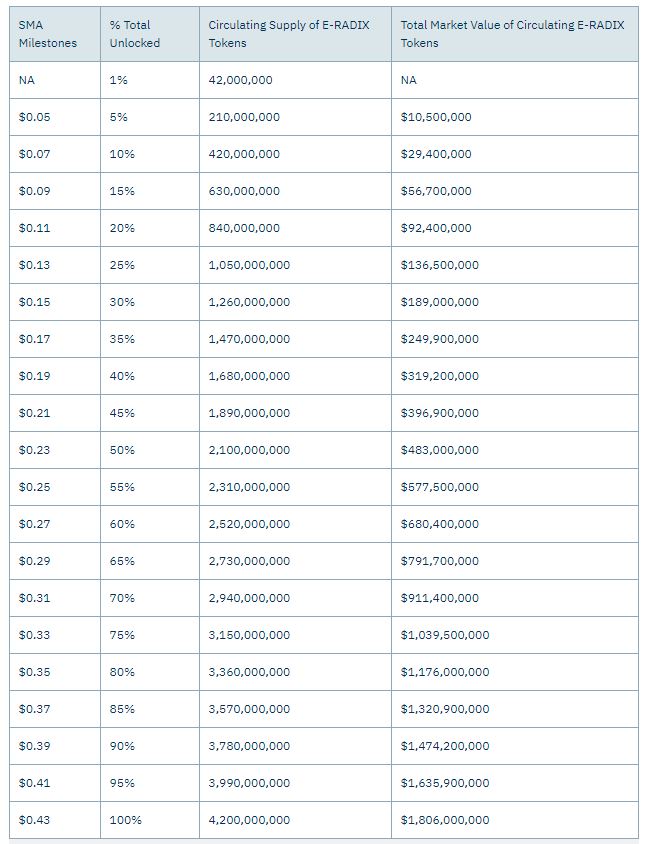Click the 10% unlocked cell

click(150, 154)
